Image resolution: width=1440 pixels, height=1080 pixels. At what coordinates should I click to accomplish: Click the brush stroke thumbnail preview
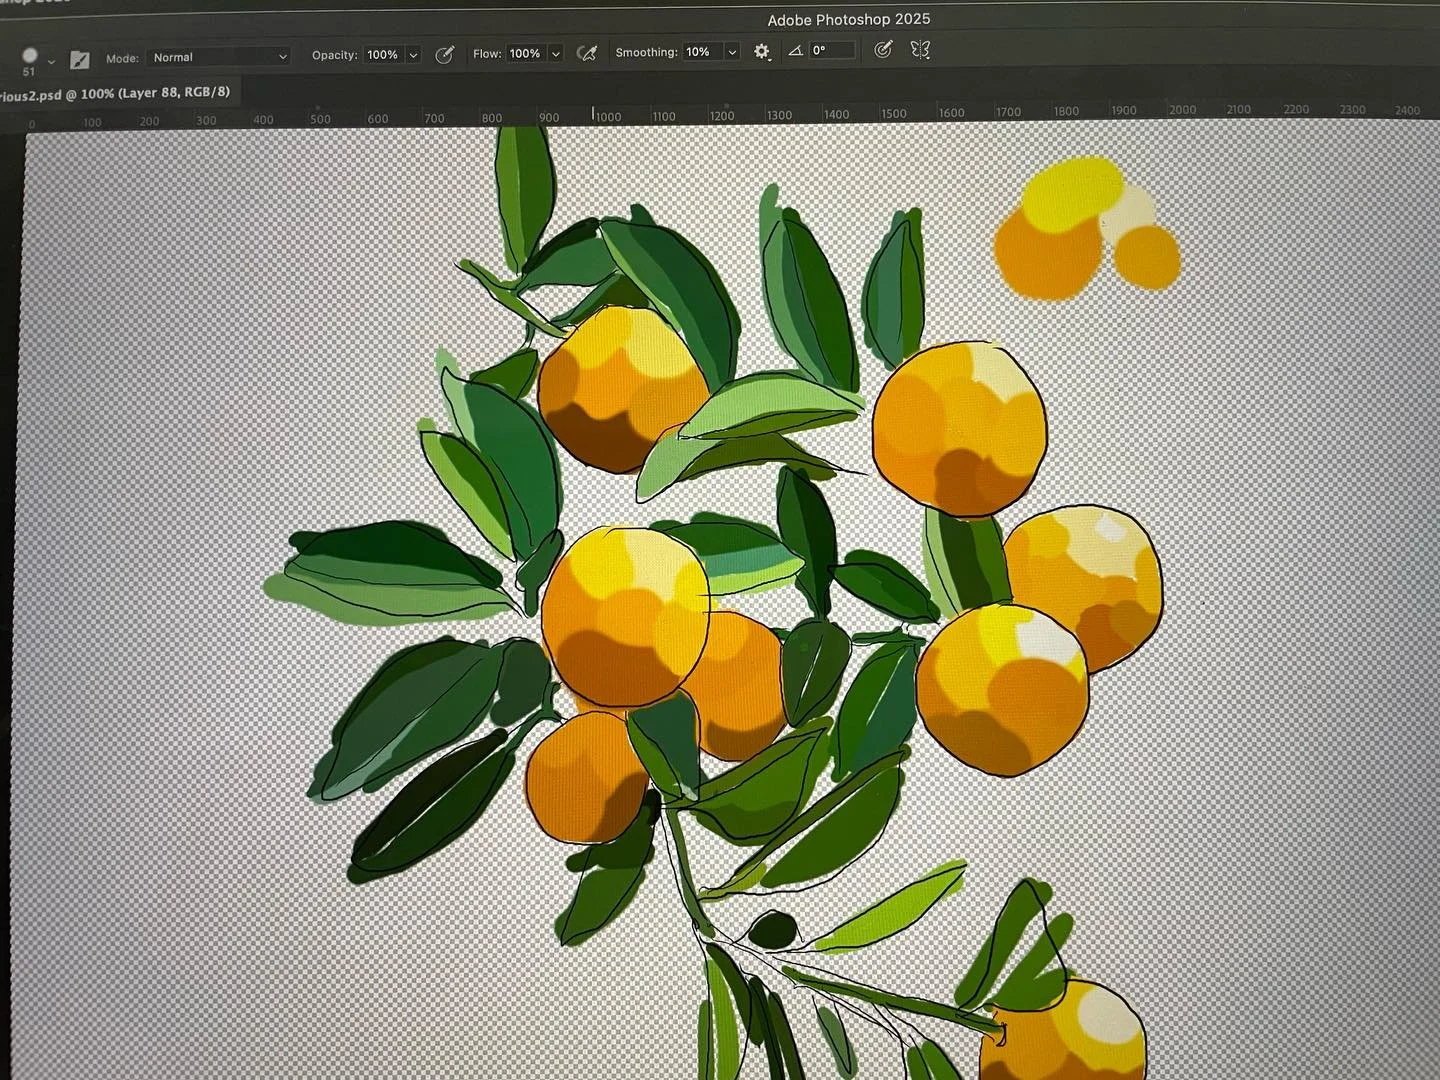point(78,59)
